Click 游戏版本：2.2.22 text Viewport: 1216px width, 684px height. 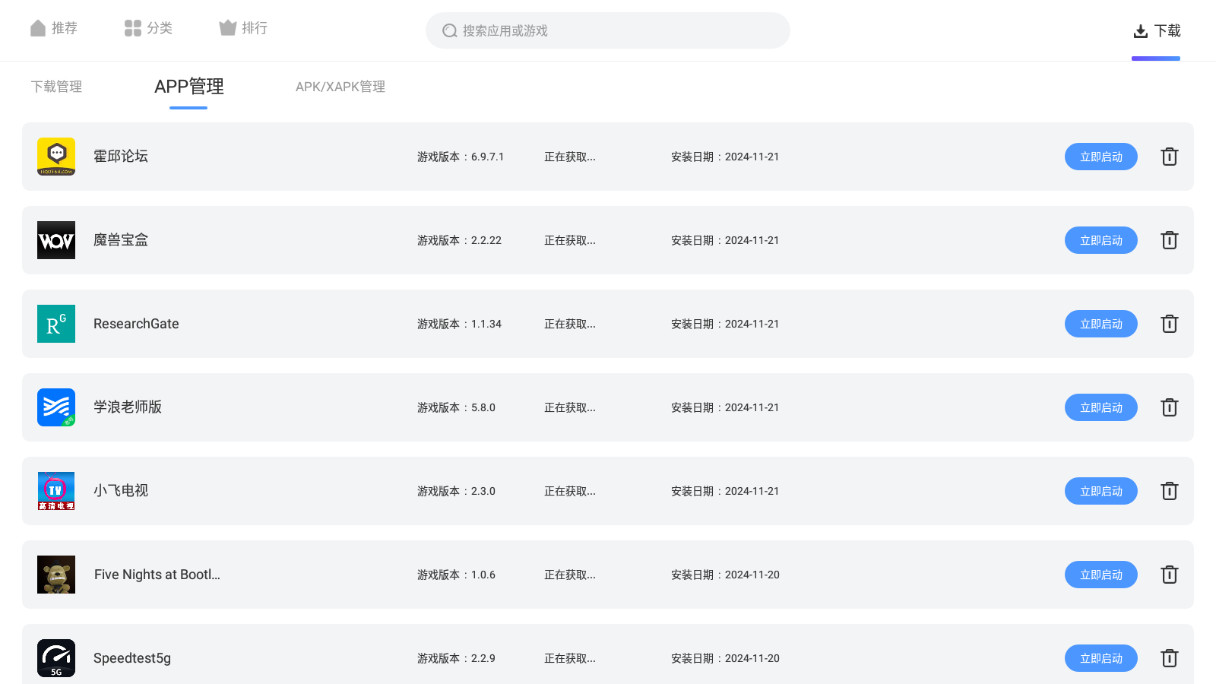[x=460, y=241]
